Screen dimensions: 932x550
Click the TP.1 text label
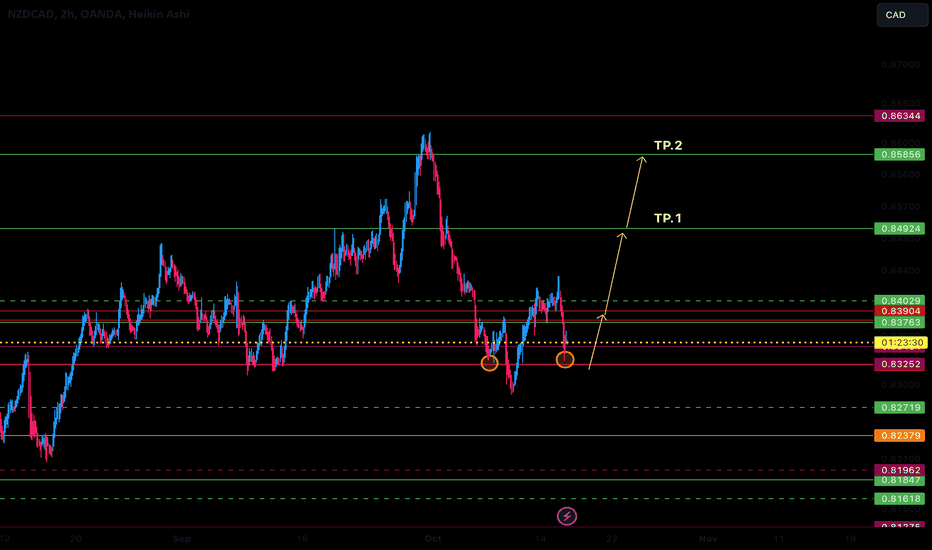coord(667,218)
